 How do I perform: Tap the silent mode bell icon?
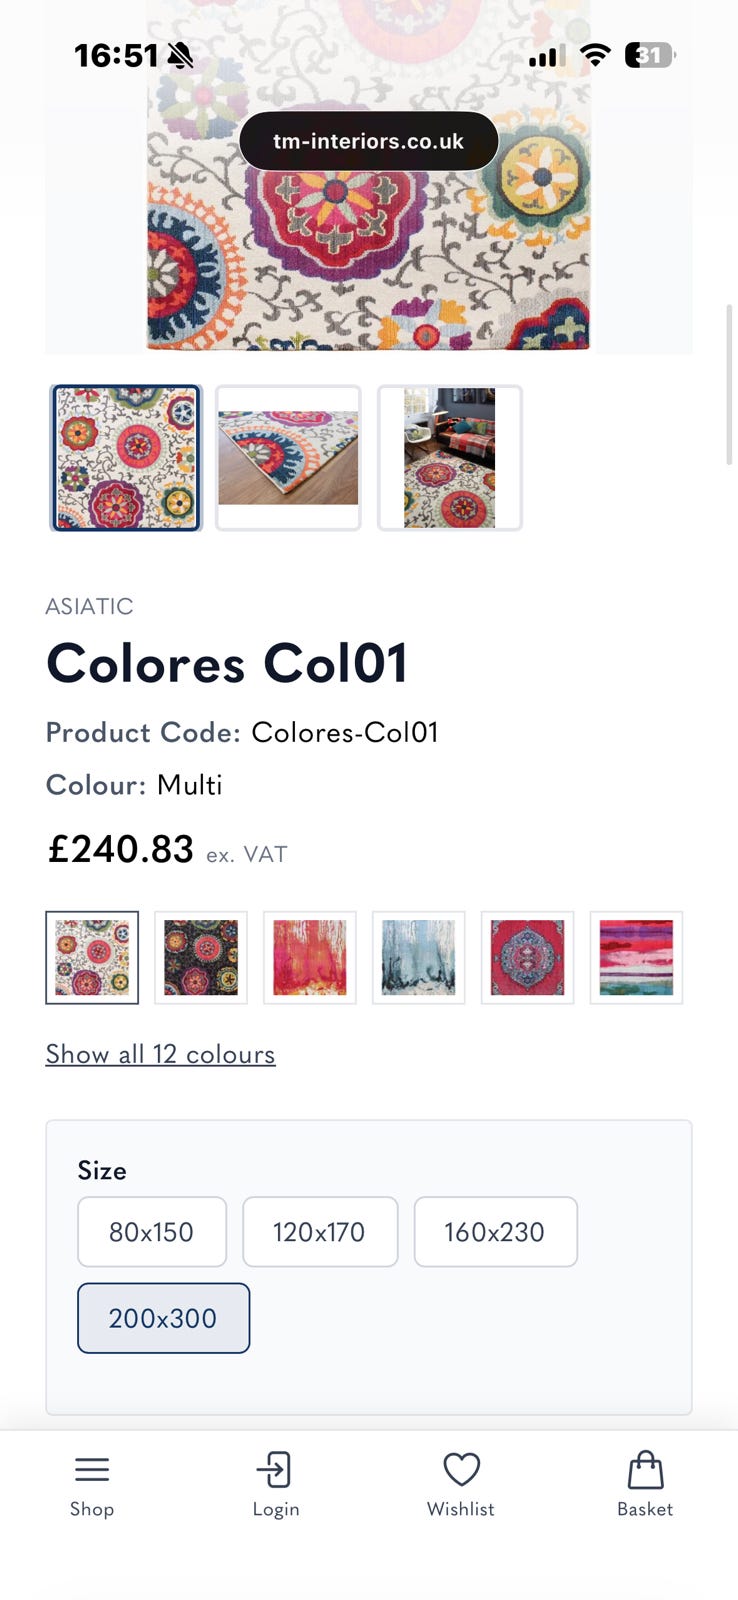coord(181,55)
